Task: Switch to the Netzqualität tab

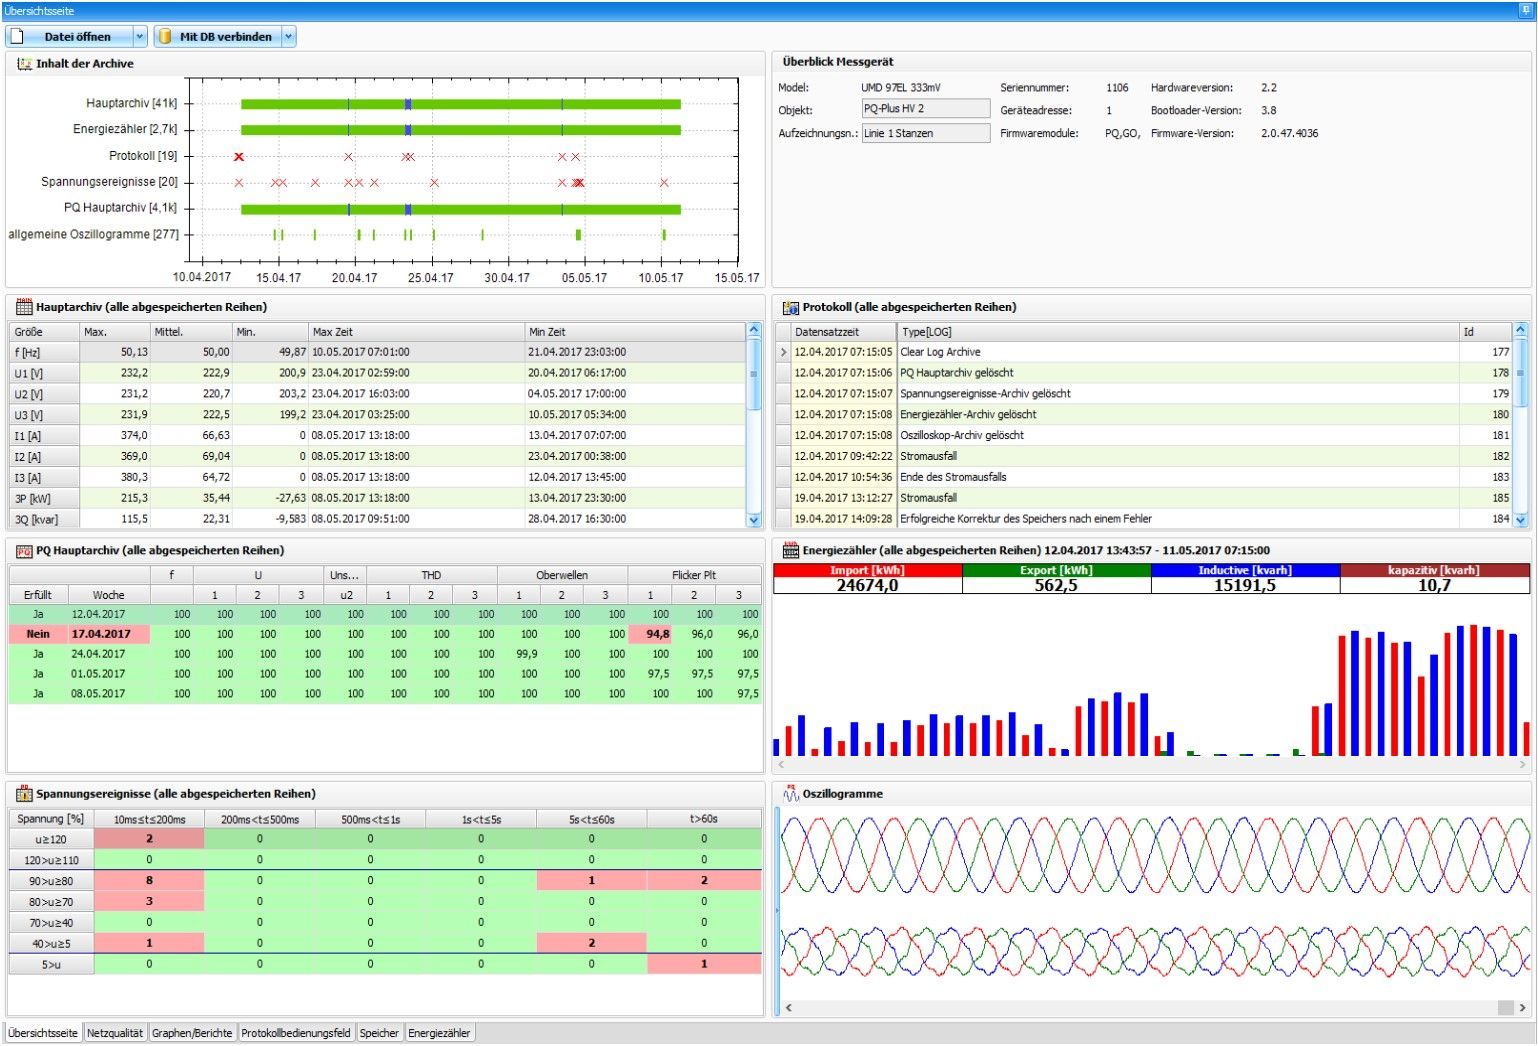Action: tap(115, 1033)
